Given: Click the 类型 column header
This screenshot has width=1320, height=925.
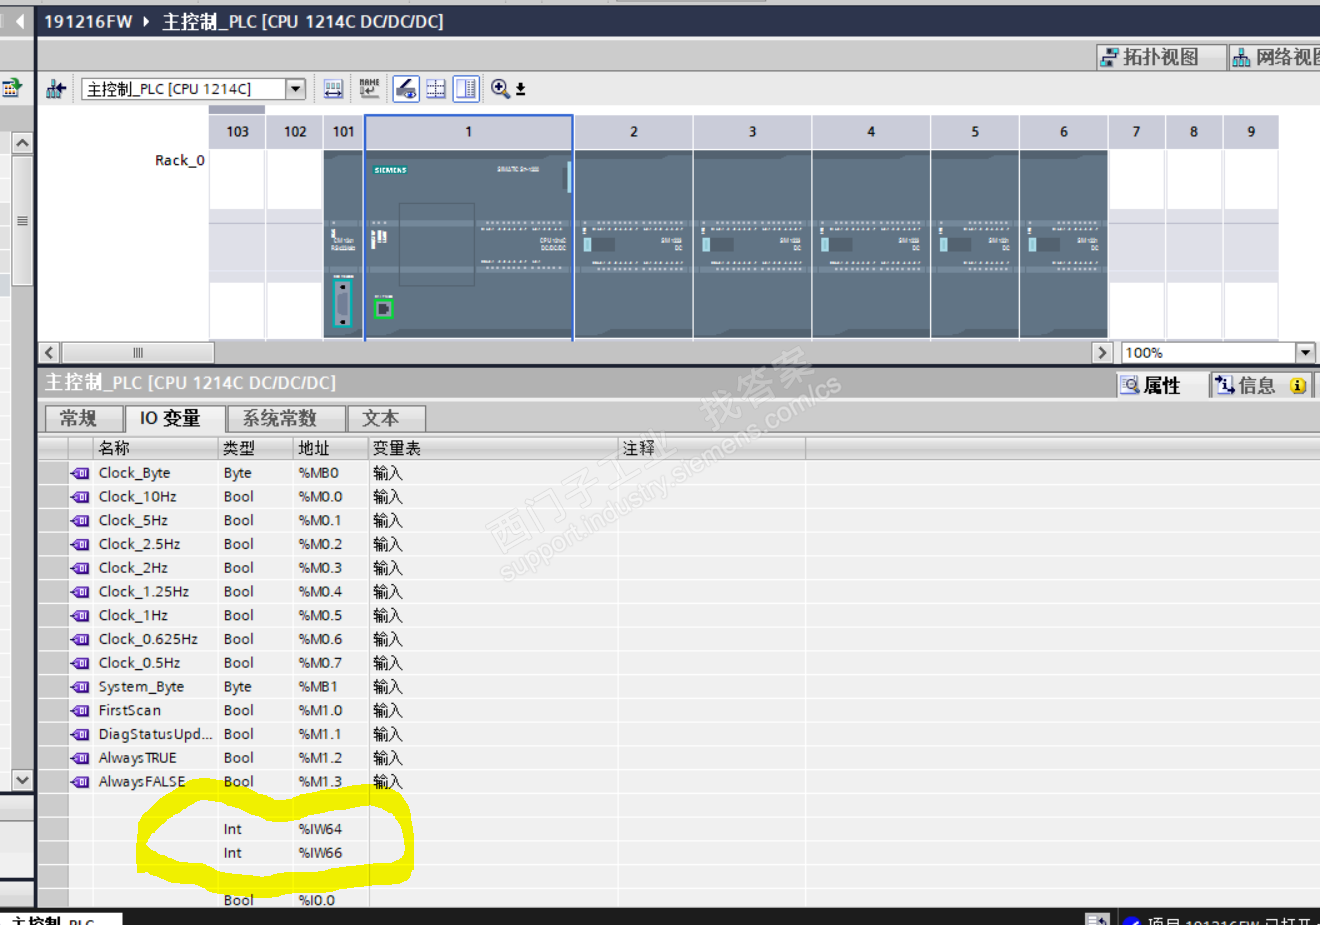Looking at the screenshot, I should tap(256, 448).
